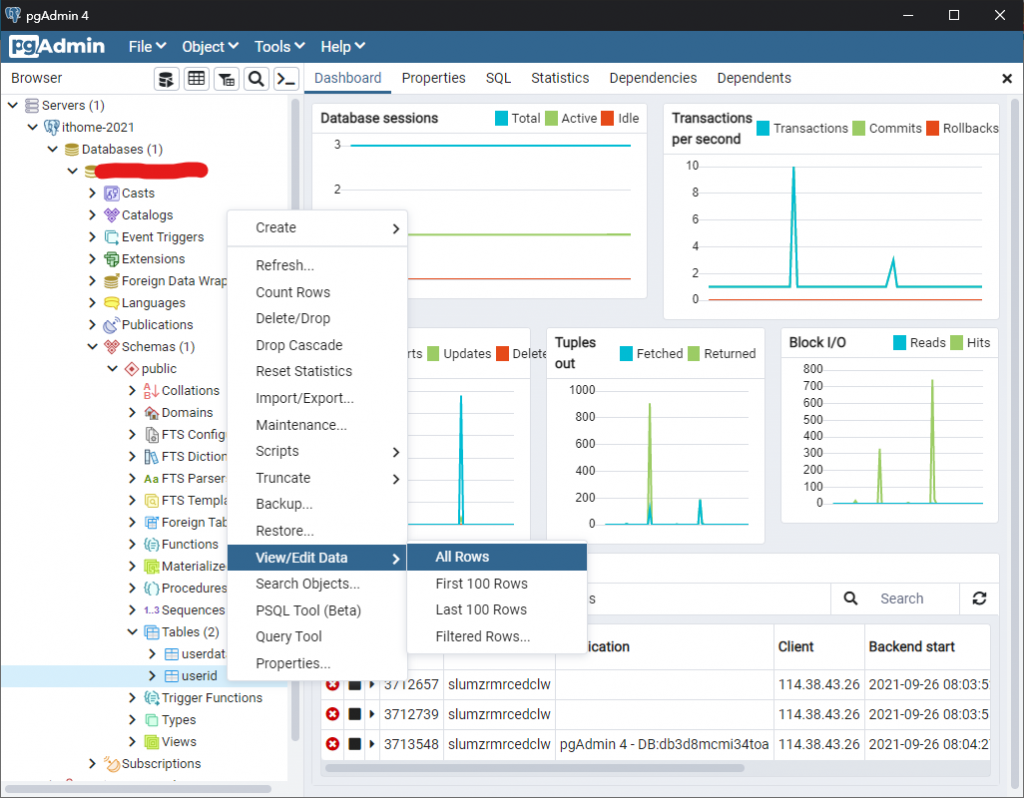The height and width of the screenshot is (798, 1024).
Task: Collapse the public schema node
Action: [112, 369]
